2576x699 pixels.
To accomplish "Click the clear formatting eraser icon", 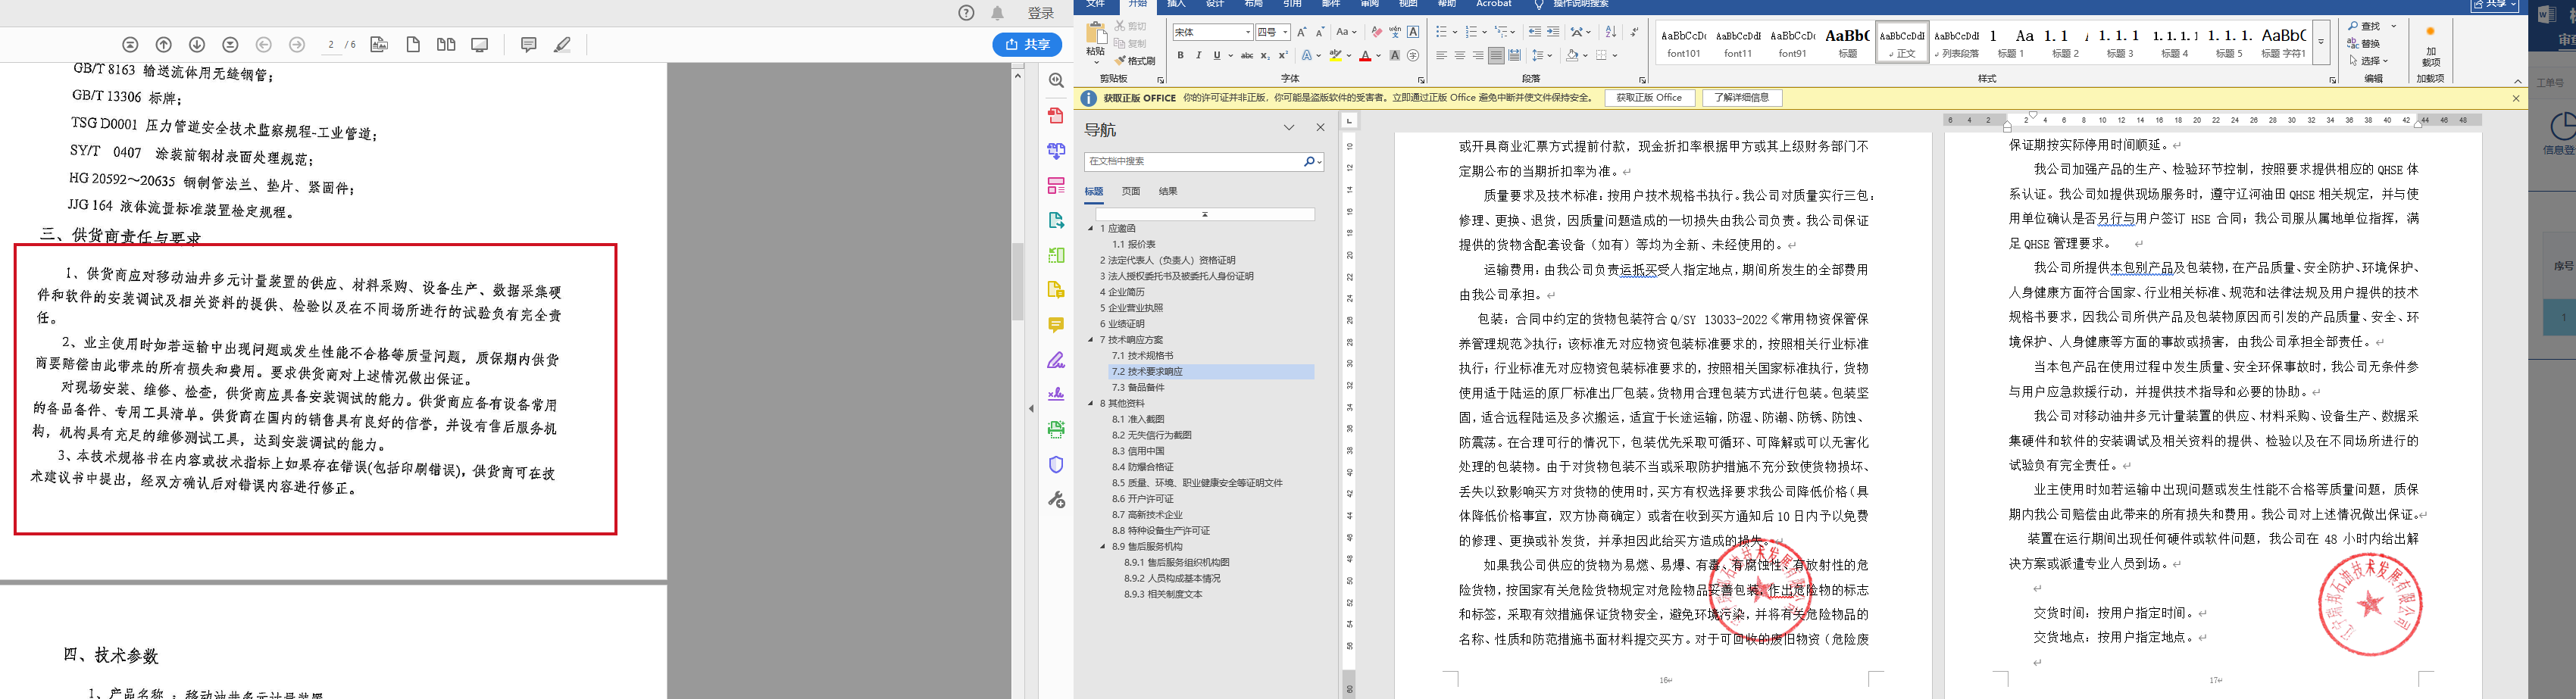I will 1376,32.
